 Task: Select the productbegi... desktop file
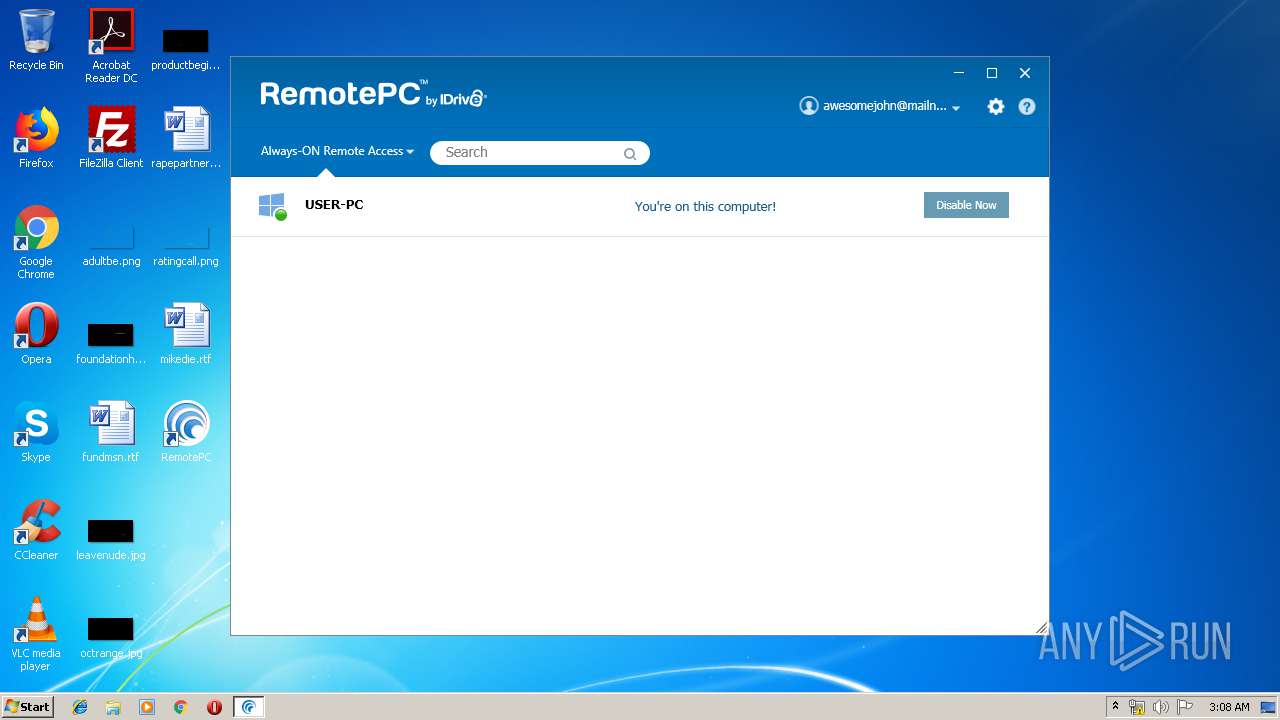click(186, 50)
